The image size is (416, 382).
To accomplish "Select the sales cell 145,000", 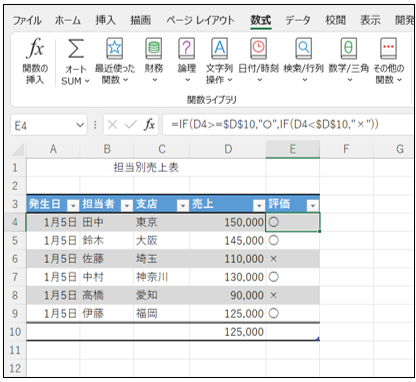I will [228, 241].
